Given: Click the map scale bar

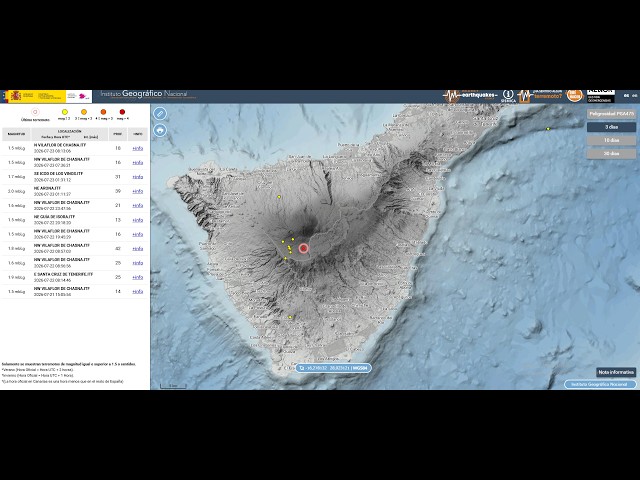Looking at the screenshot, I should pyautogui.click(x=173, y=385).
